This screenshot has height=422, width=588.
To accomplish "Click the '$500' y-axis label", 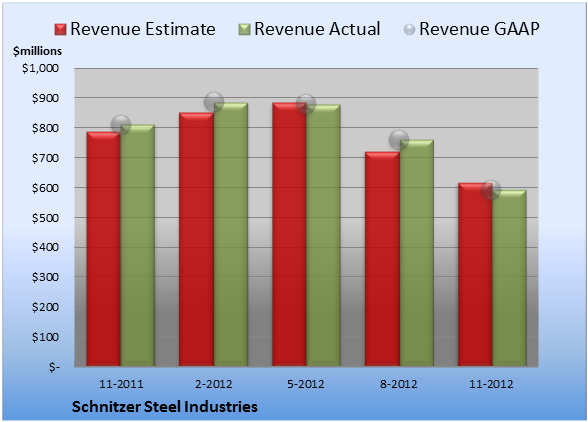I will (x=45, y=218).
